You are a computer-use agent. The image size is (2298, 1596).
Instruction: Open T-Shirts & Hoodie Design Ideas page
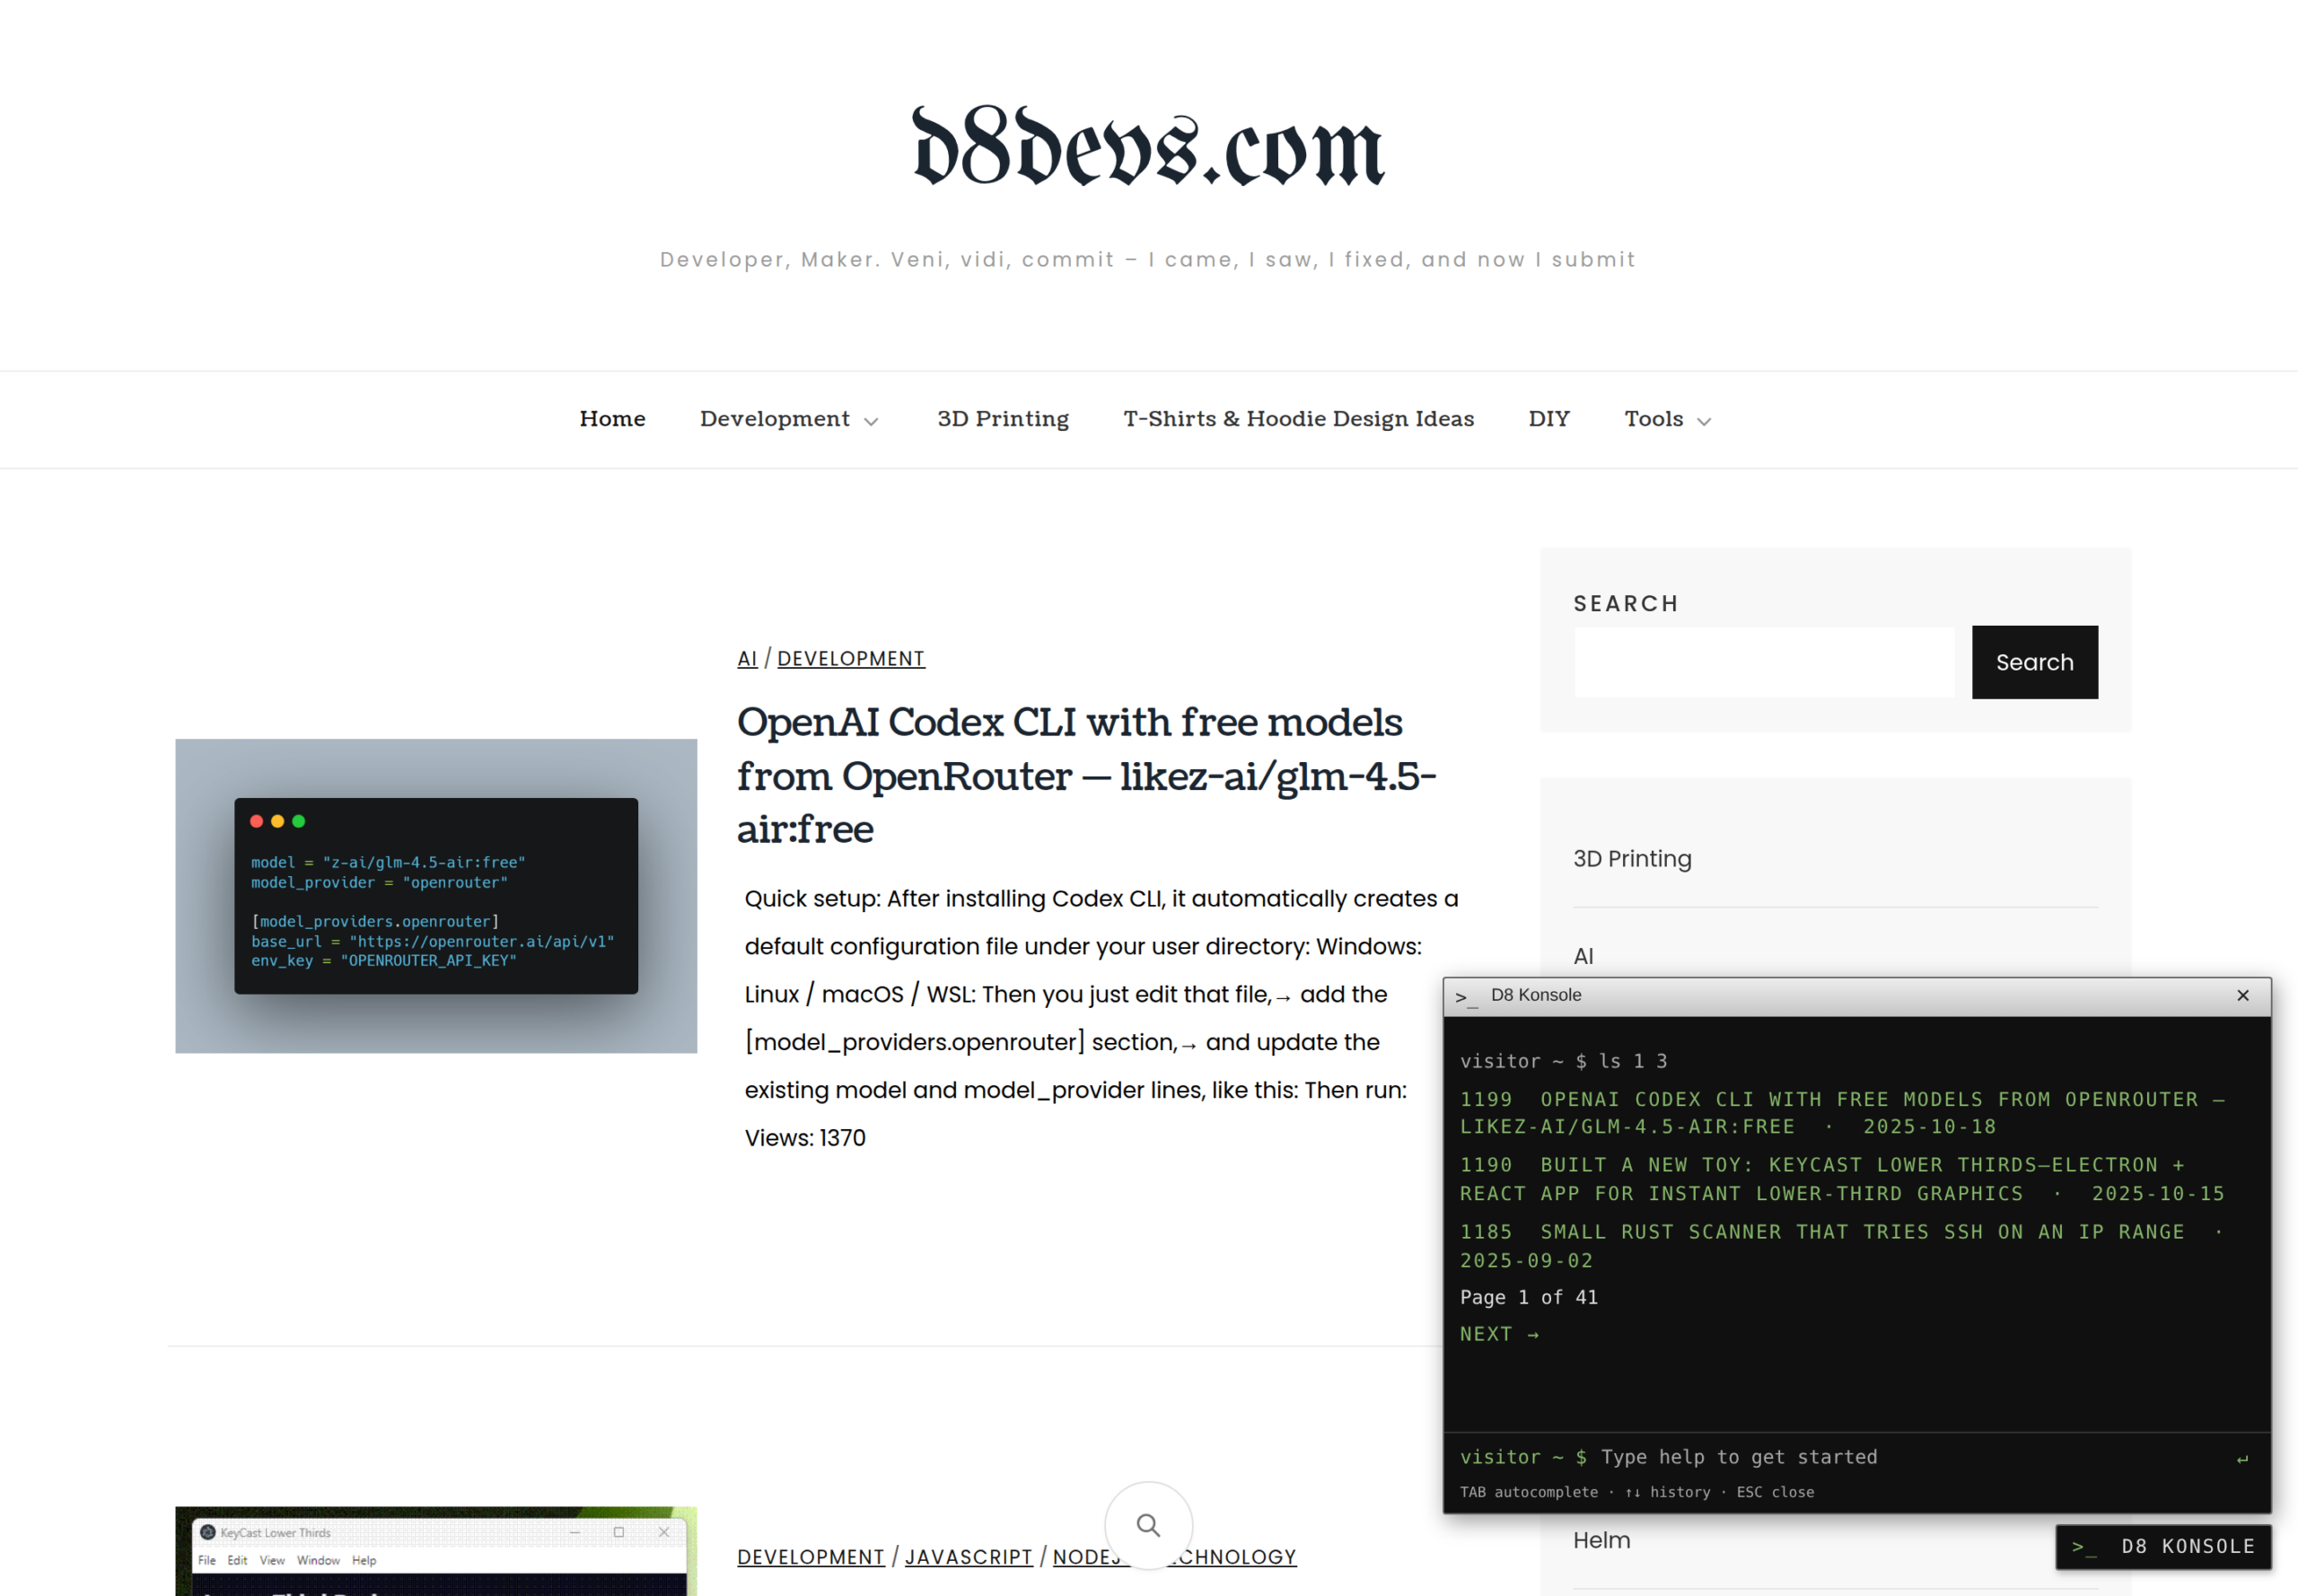pyautogui.click(x=1298, y=419)
